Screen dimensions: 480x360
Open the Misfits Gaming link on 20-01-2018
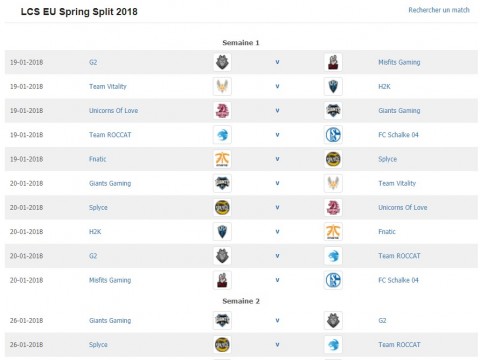point(110,280)
